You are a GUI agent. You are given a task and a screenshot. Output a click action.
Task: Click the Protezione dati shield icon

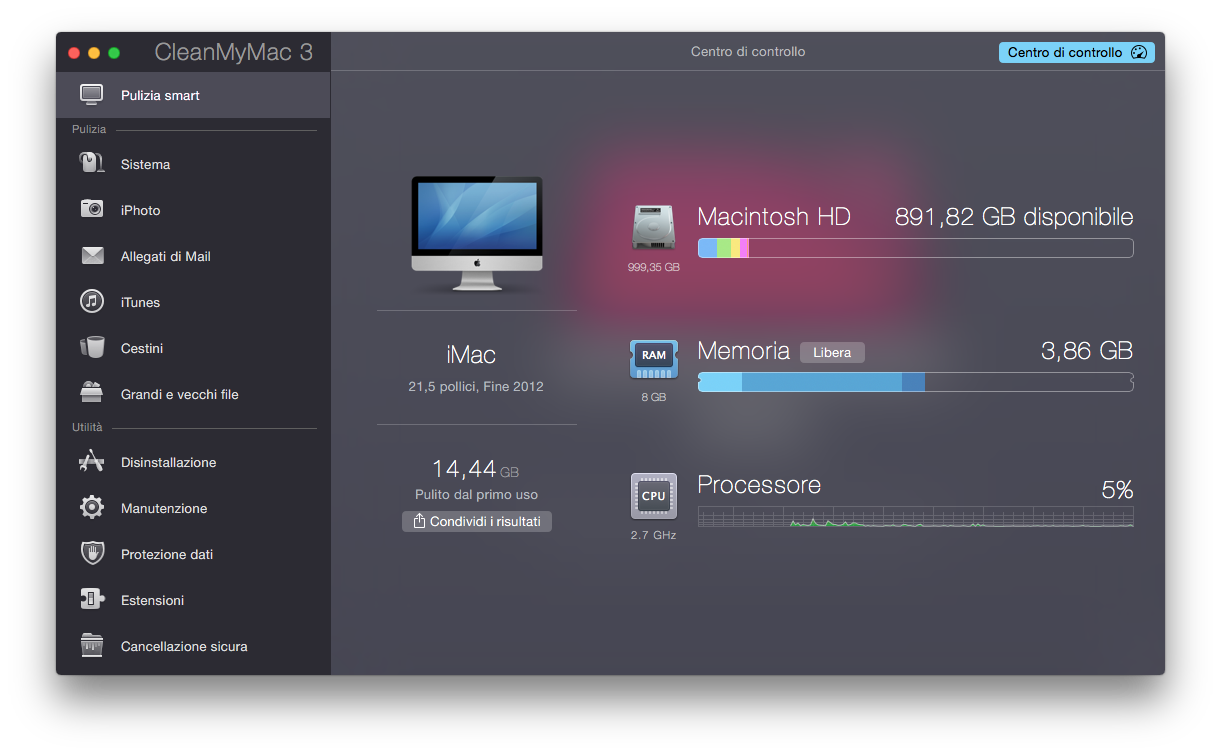(x=92, y=554)
